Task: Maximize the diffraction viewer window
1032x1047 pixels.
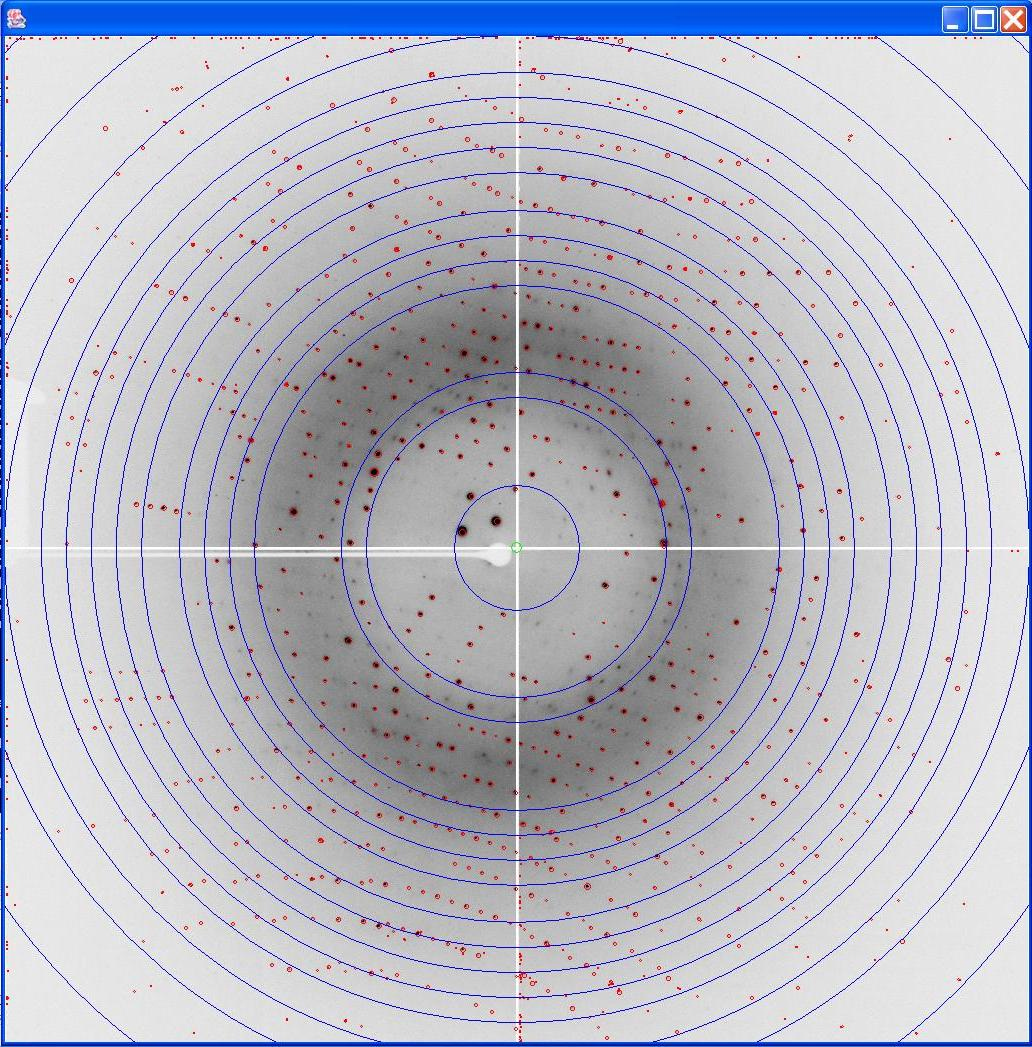Action: click(x=984, y=19)
